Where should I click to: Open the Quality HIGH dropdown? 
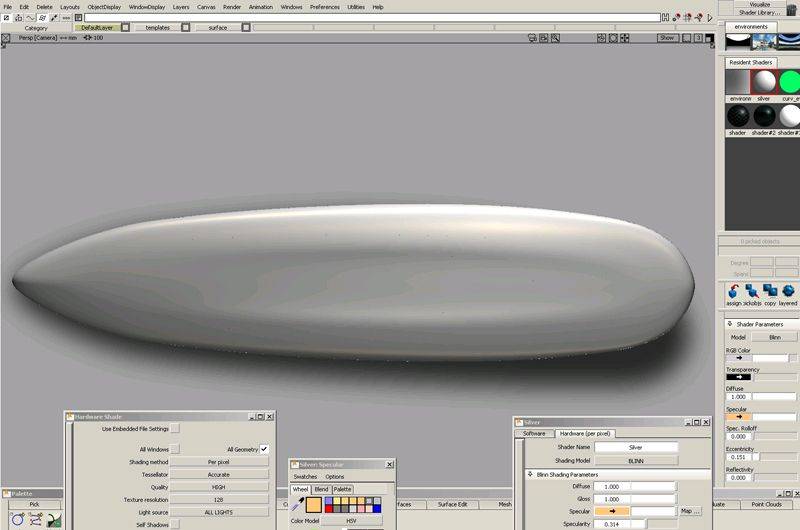[x=219, y=487]
